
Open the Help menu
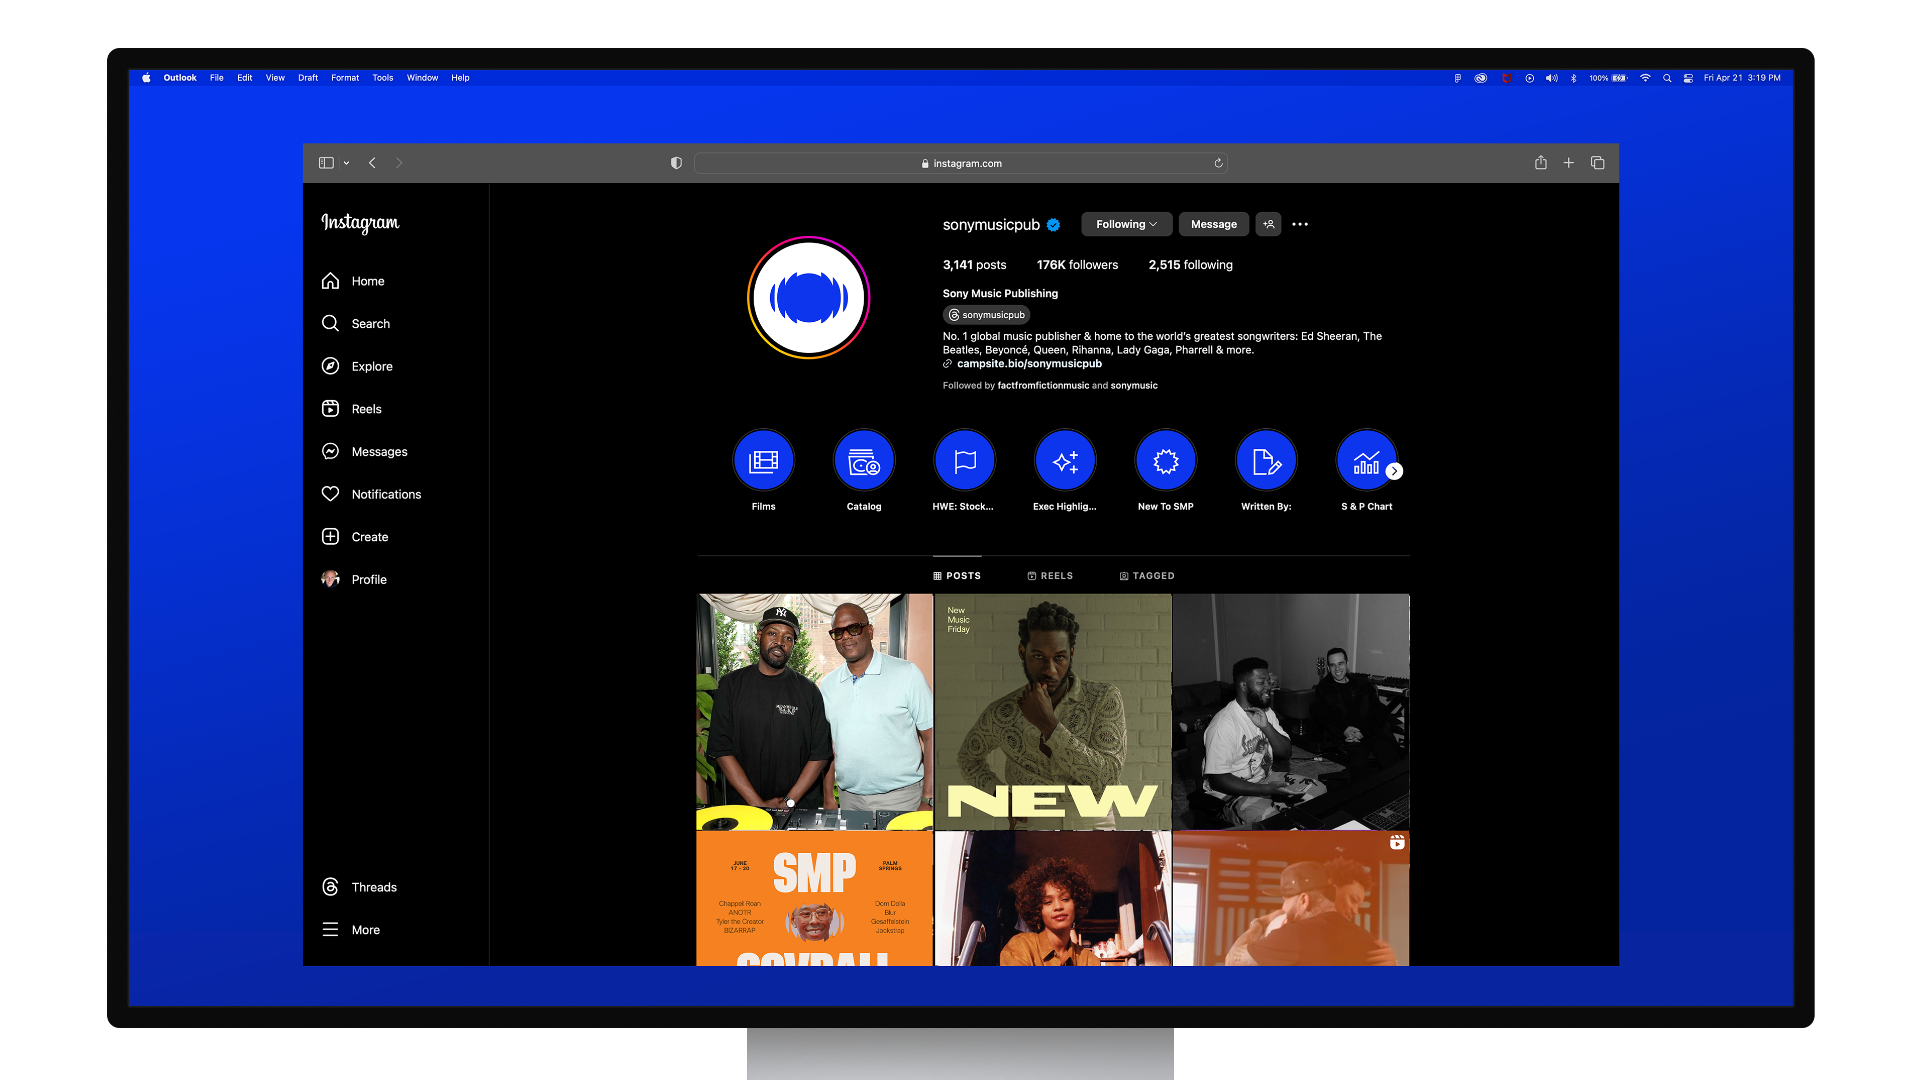point(460,78)
